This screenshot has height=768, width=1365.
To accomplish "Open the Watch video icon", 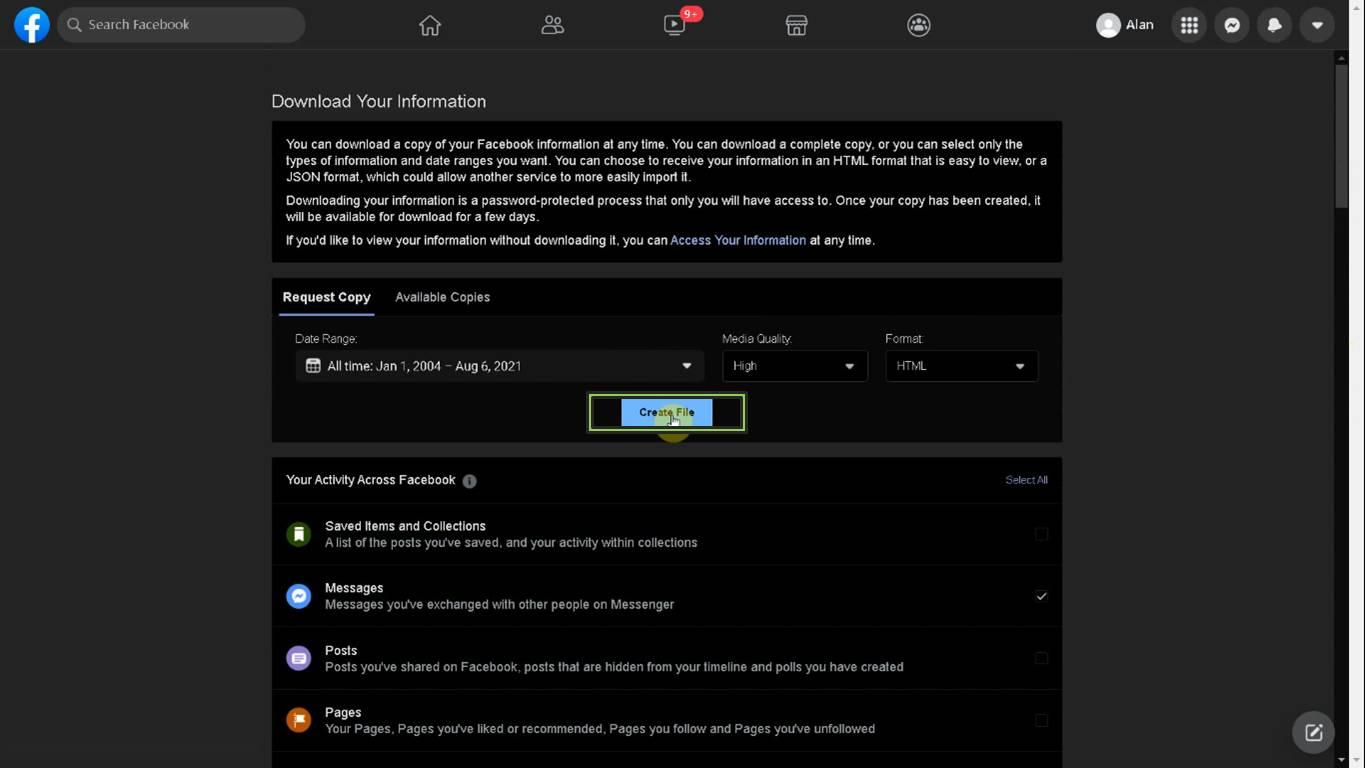I will [675, 25].
